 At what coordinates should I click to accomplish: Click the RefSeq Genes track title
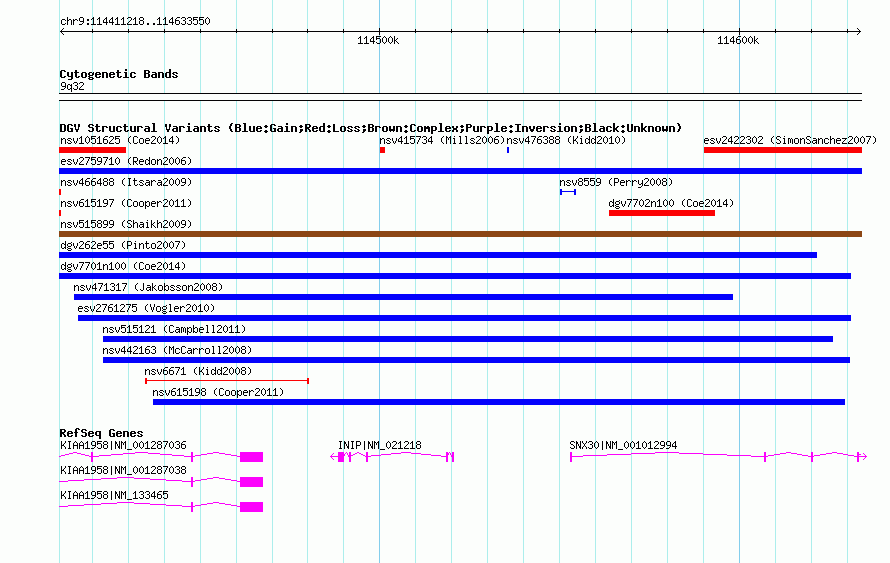coord(102,433)
